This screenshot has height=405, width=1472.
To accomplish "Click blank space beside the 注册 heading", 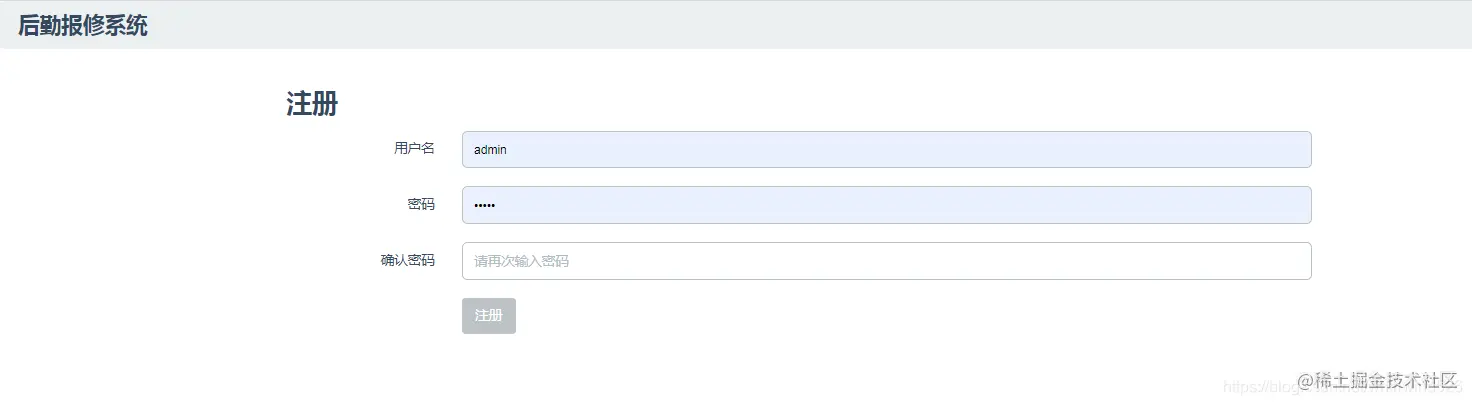I will click(x=800, y=104).
